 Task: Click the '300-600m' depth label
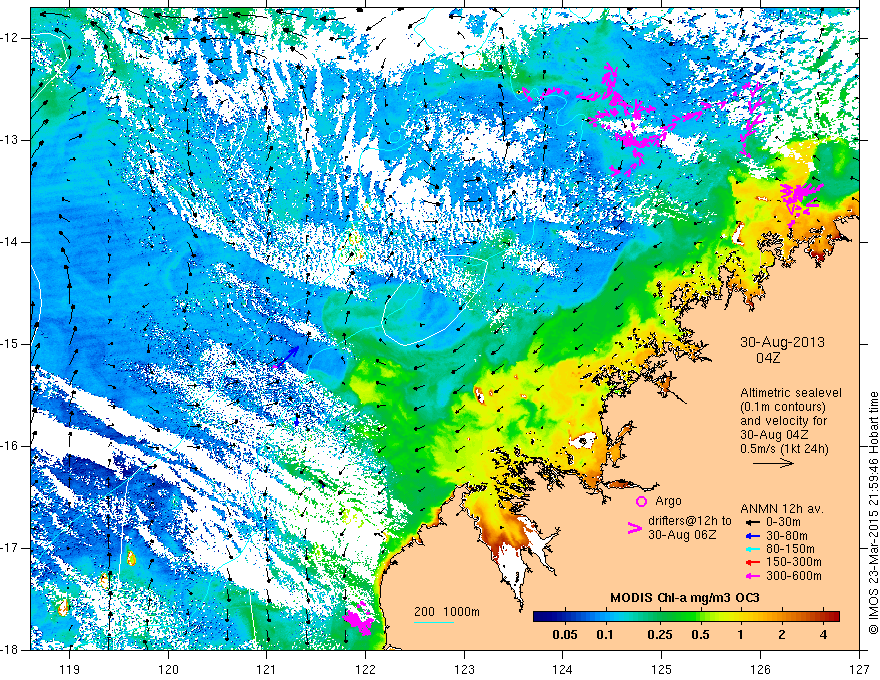794,576
